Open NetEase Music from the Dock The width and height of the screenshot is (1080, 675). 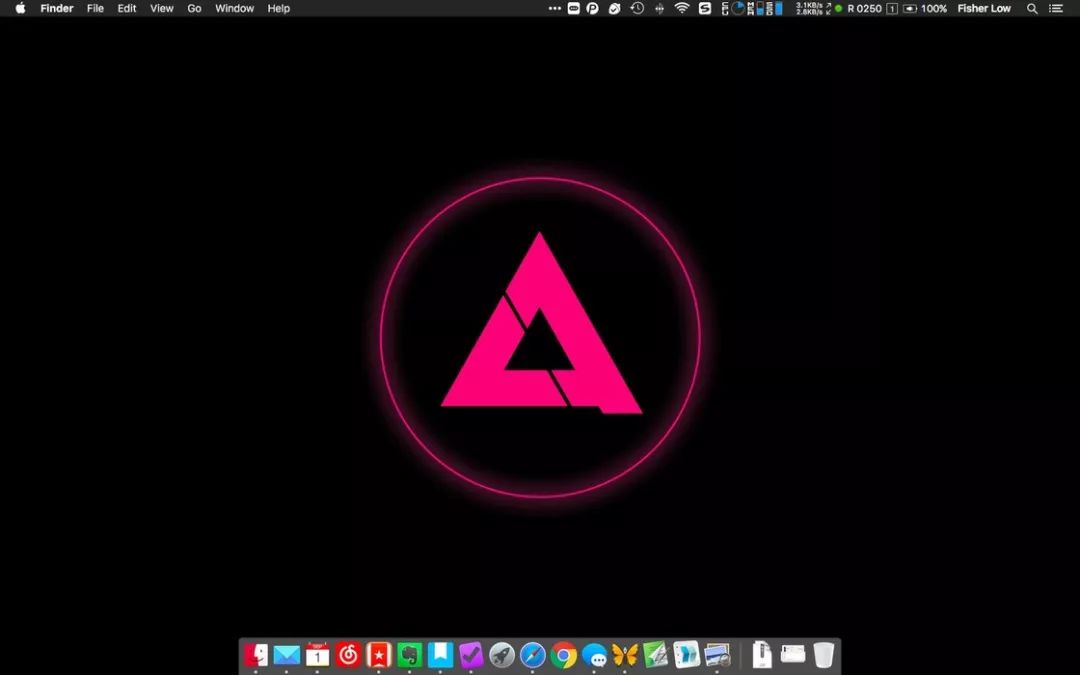[348, 655]
